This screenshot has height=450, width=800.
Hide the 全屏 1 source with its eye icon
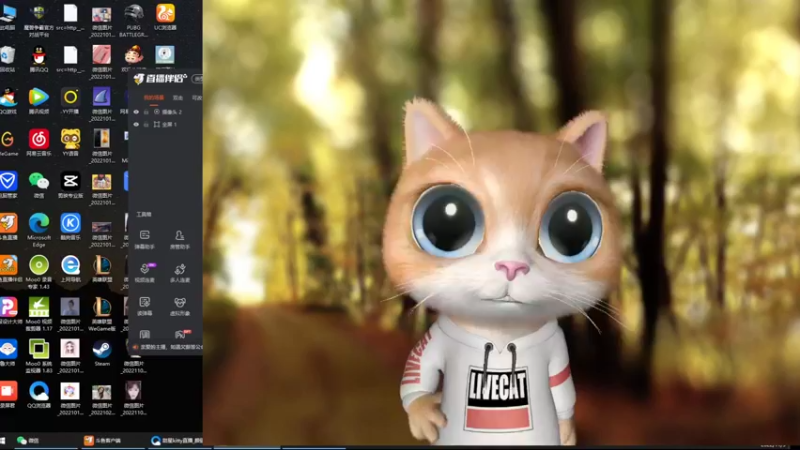(136, 124)
